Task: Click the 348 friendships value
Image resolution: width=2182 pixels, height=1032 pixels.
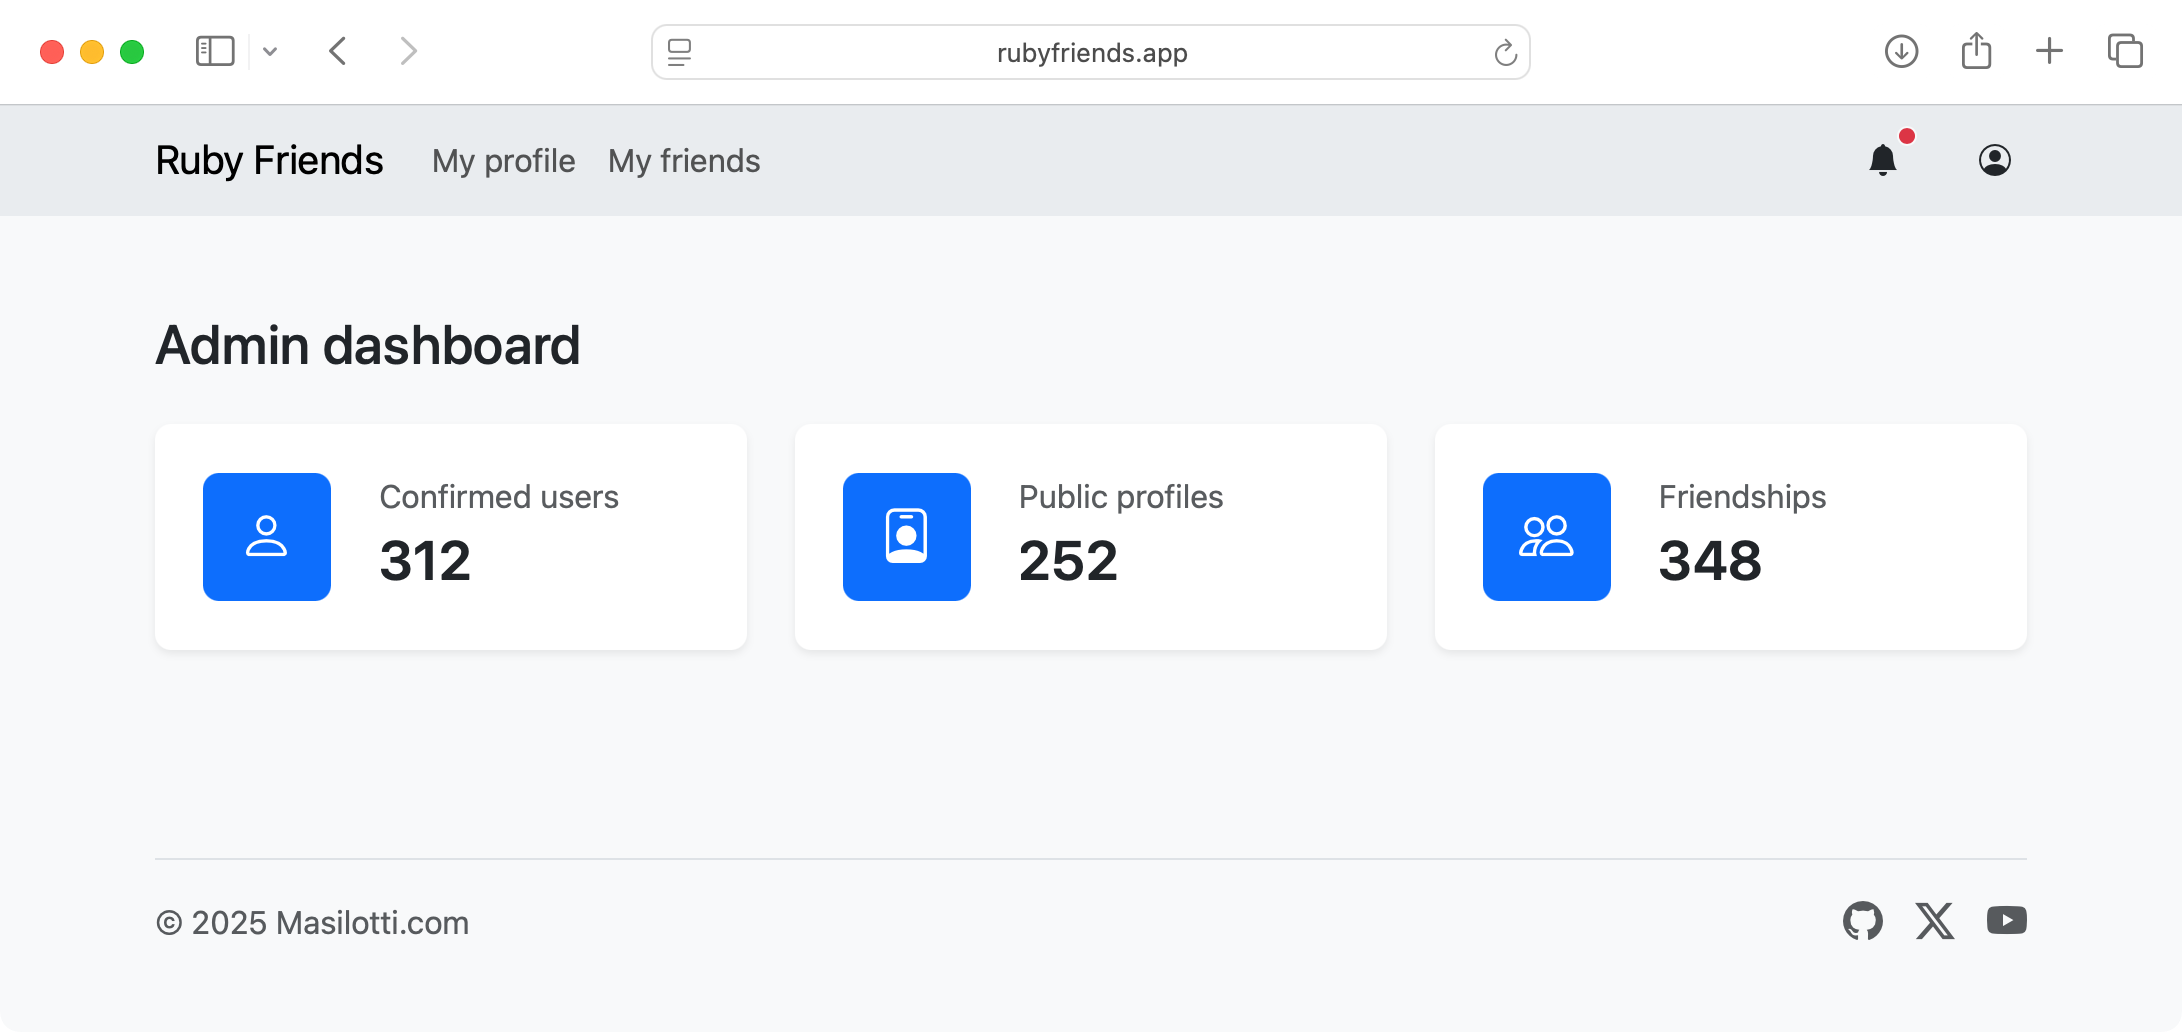Action: (1710, 561)
